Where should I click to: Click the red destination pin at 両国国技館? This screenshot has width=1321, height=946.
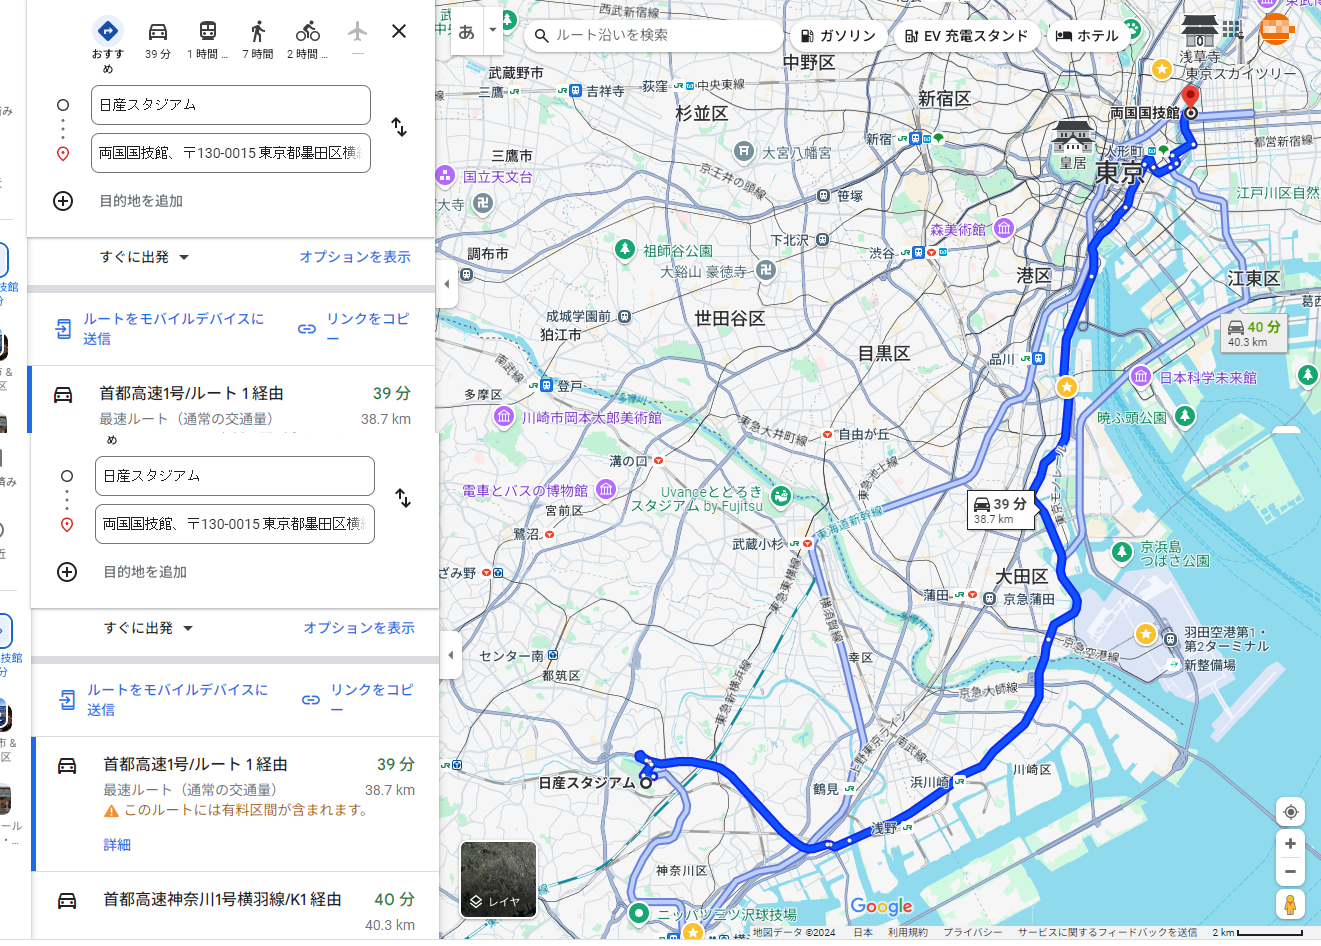[x=1190, y=97]
